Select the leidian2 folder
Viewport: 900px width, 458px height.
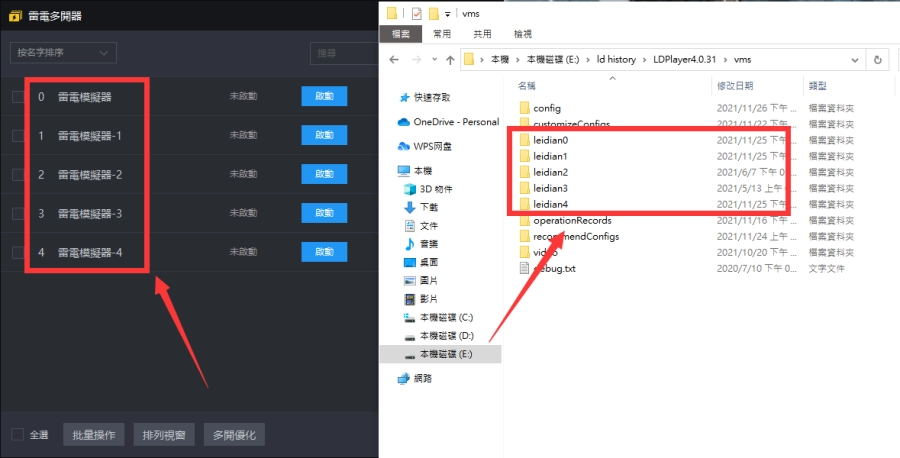(x=544, y=172)
